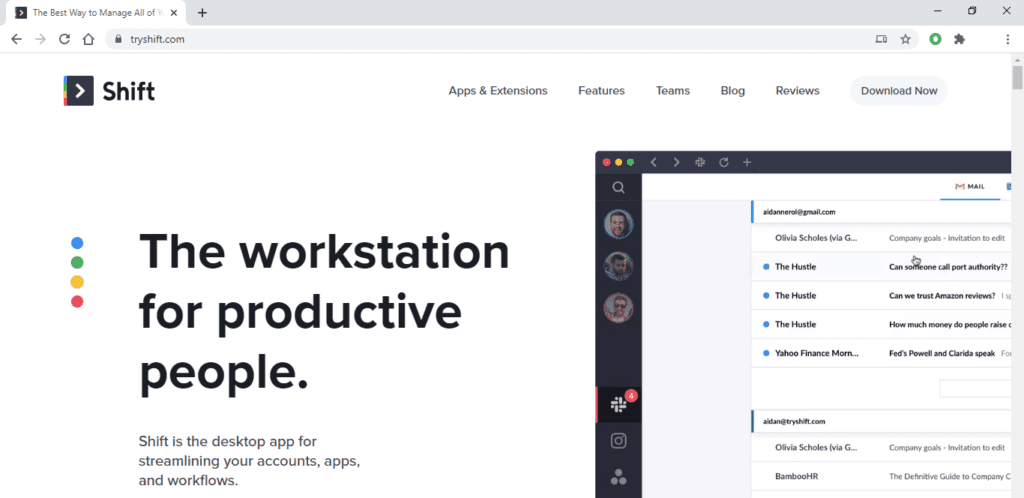This screenshot has height=498, width=1024.
Task: Click the blue dot indicator
Action: tap(77, 243)
